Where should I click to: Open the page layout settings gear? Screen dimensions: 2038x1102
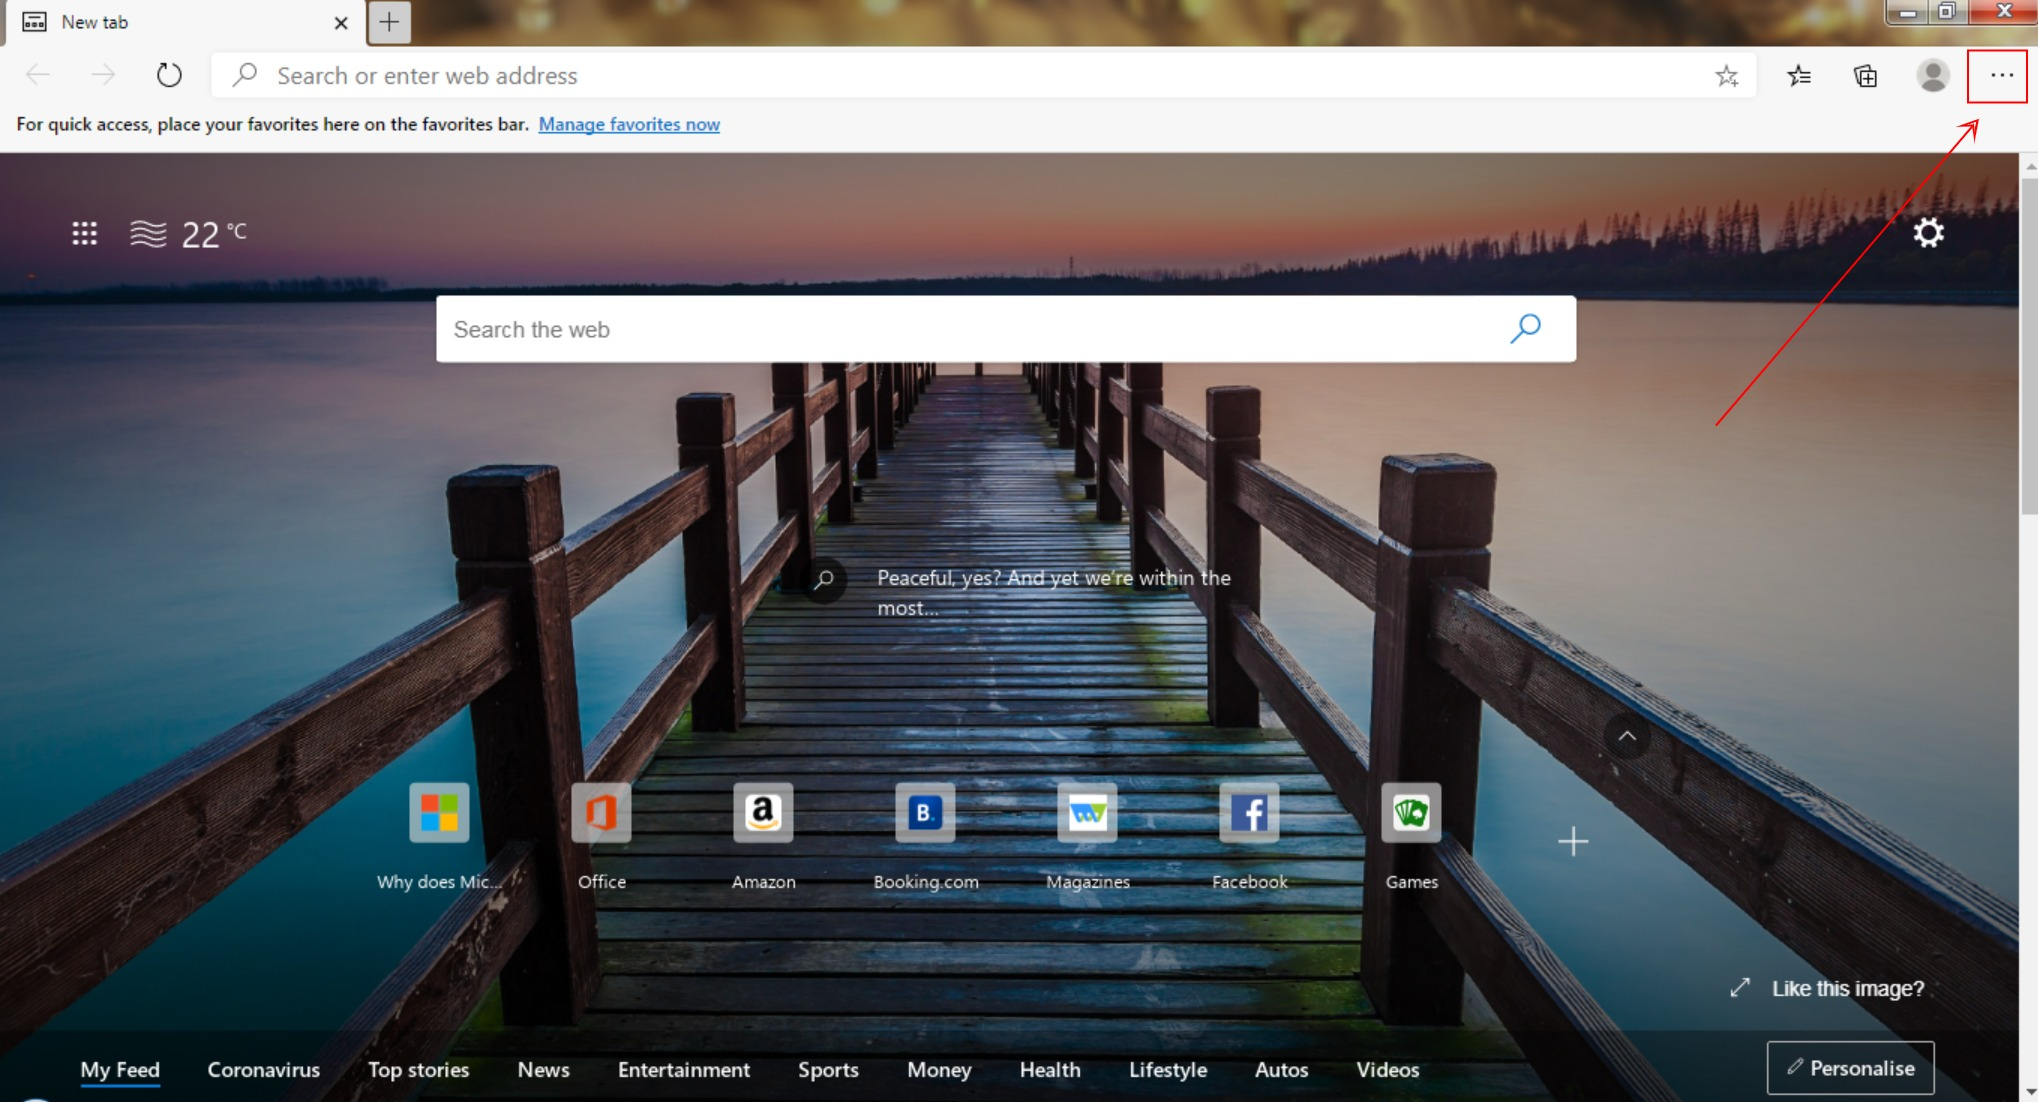1927,232
